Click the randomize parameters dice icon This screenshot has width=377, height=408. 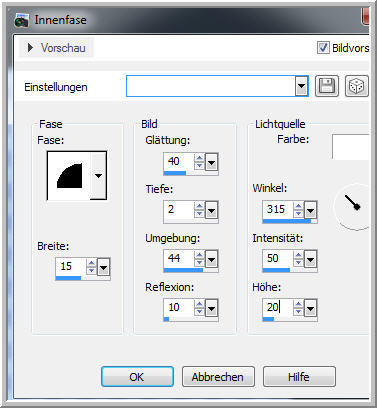pos(356,86)
